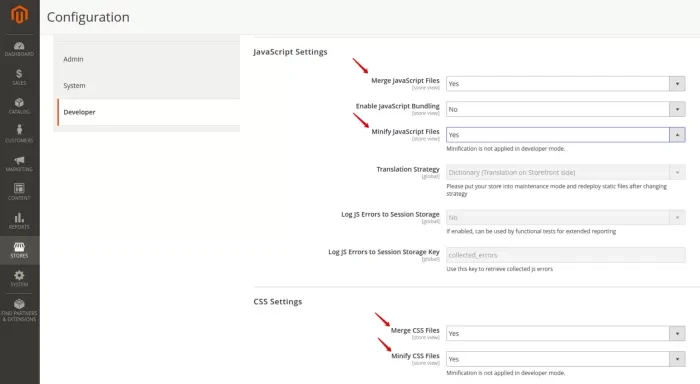Click the Magento logo icon
Image resolution: width=700 pixels, height=384 pixels.
pos(19,14)
